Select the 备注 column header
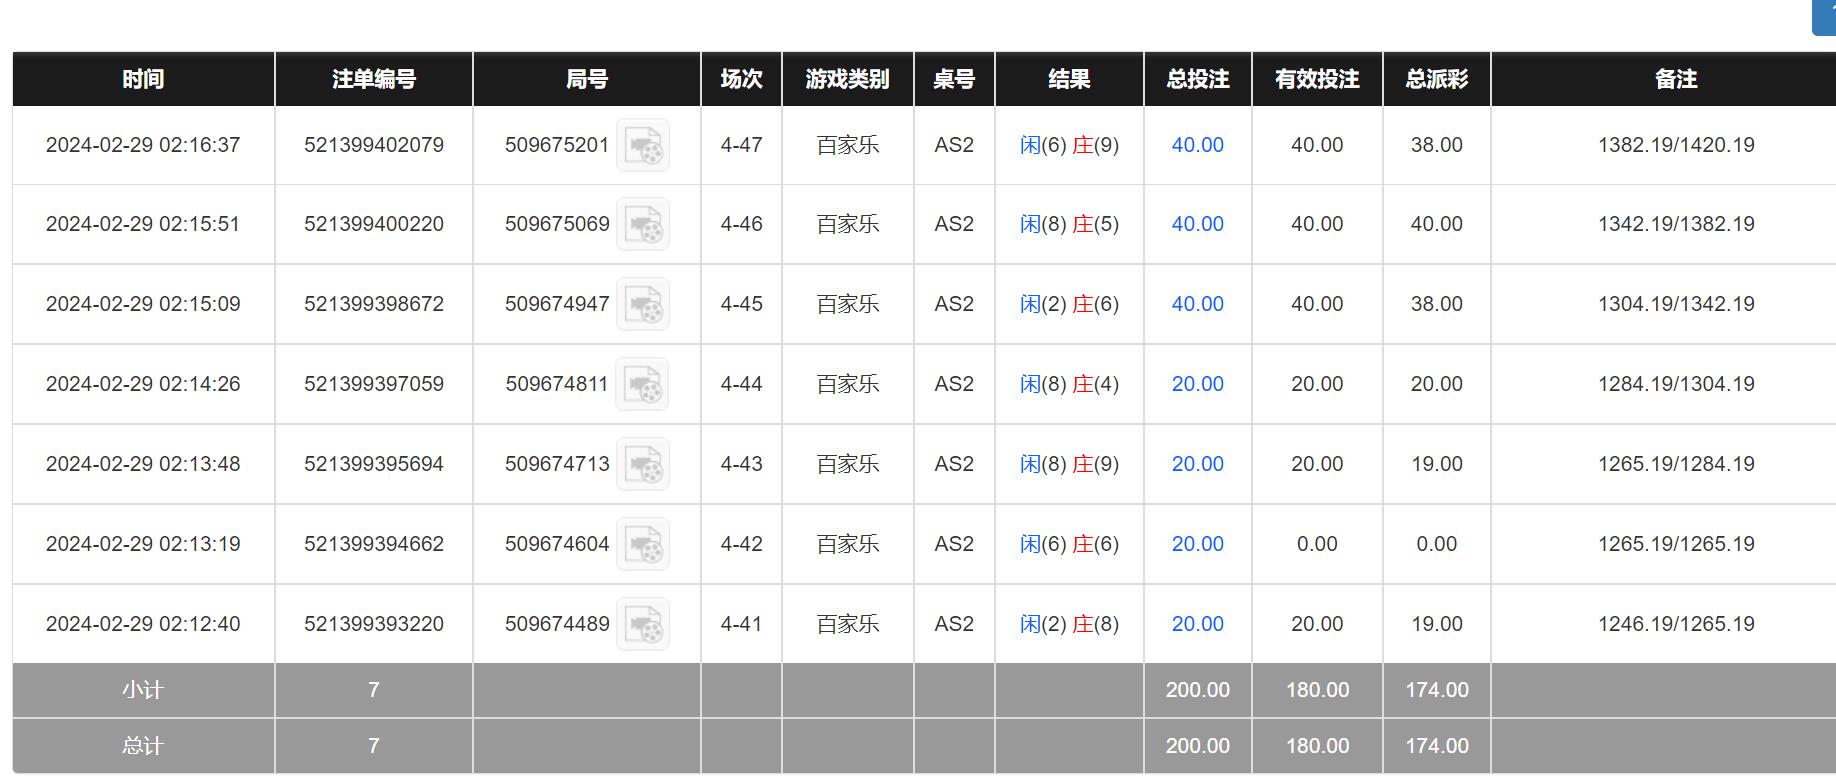1836x780 pixels. point(1676,79)
